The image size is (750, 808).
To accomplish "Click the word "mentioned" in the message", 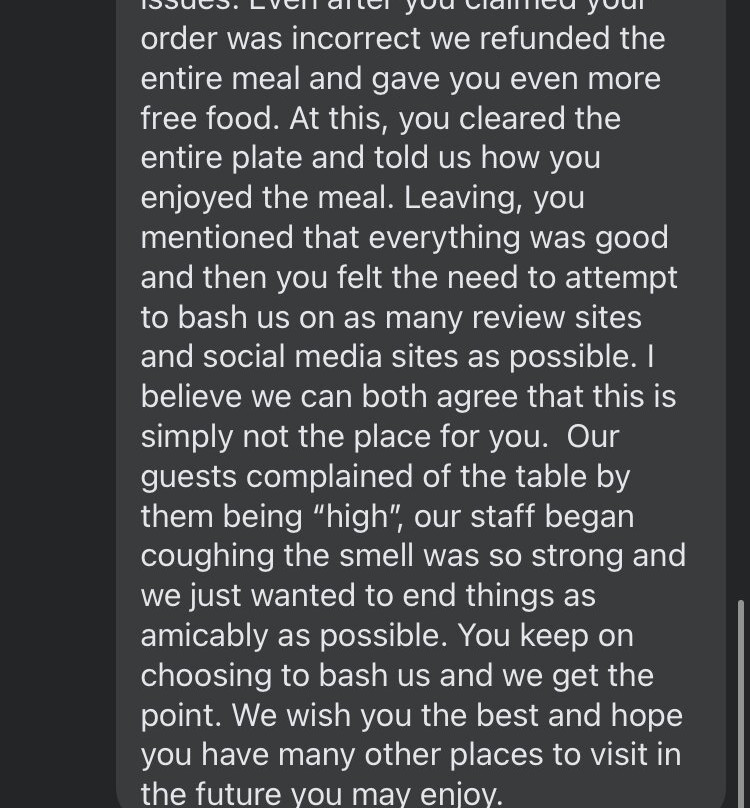I will tap(217, 238).
